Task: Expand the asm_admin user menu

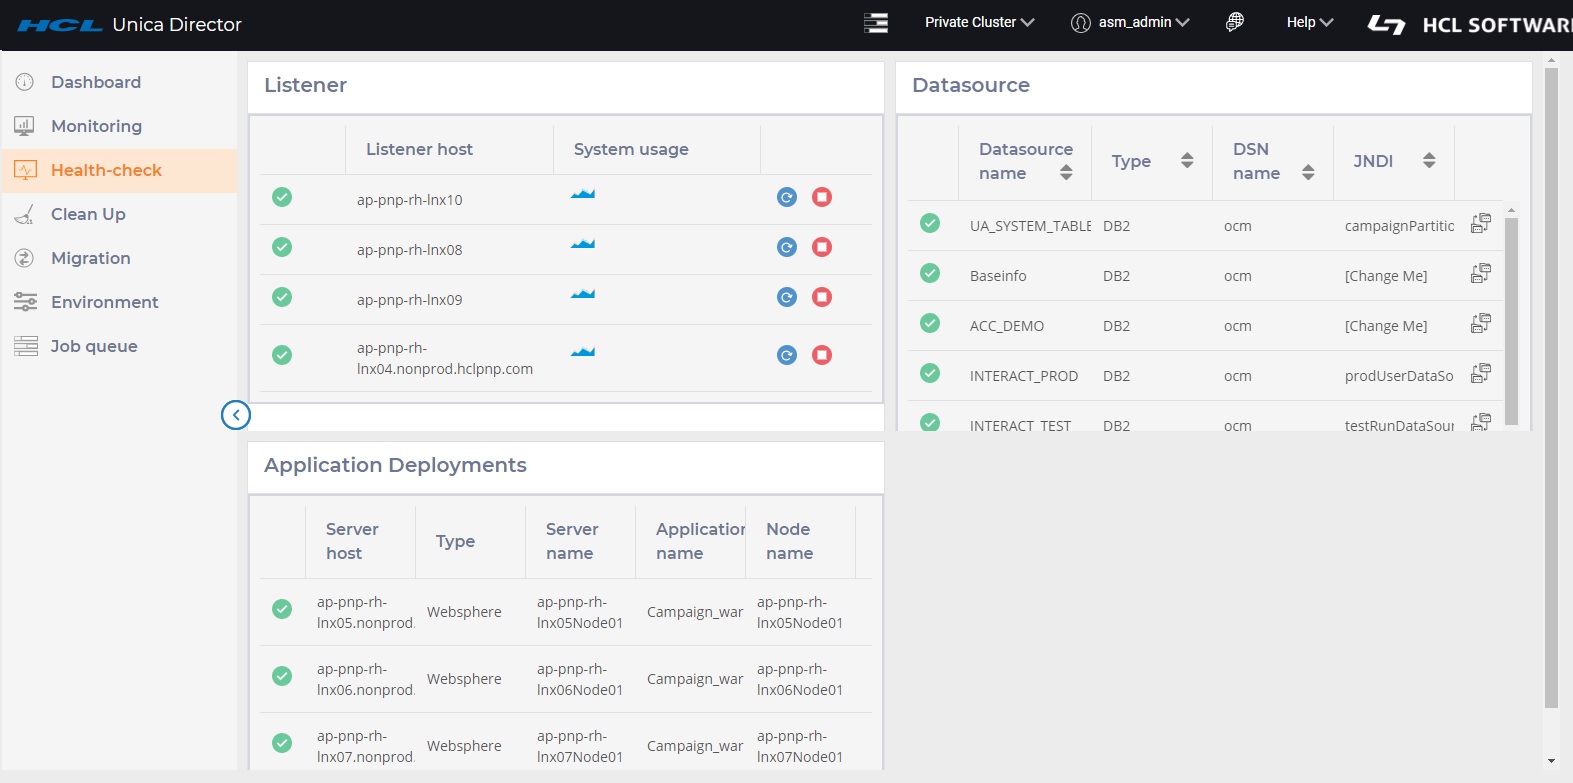Action: coord(1130,22)
